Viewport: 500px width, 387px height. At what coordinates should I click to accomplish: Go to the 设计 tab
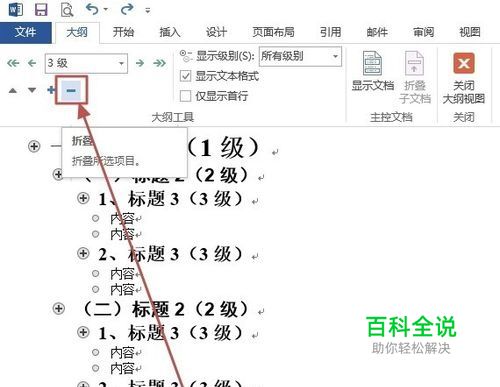[x=216, y=32]
